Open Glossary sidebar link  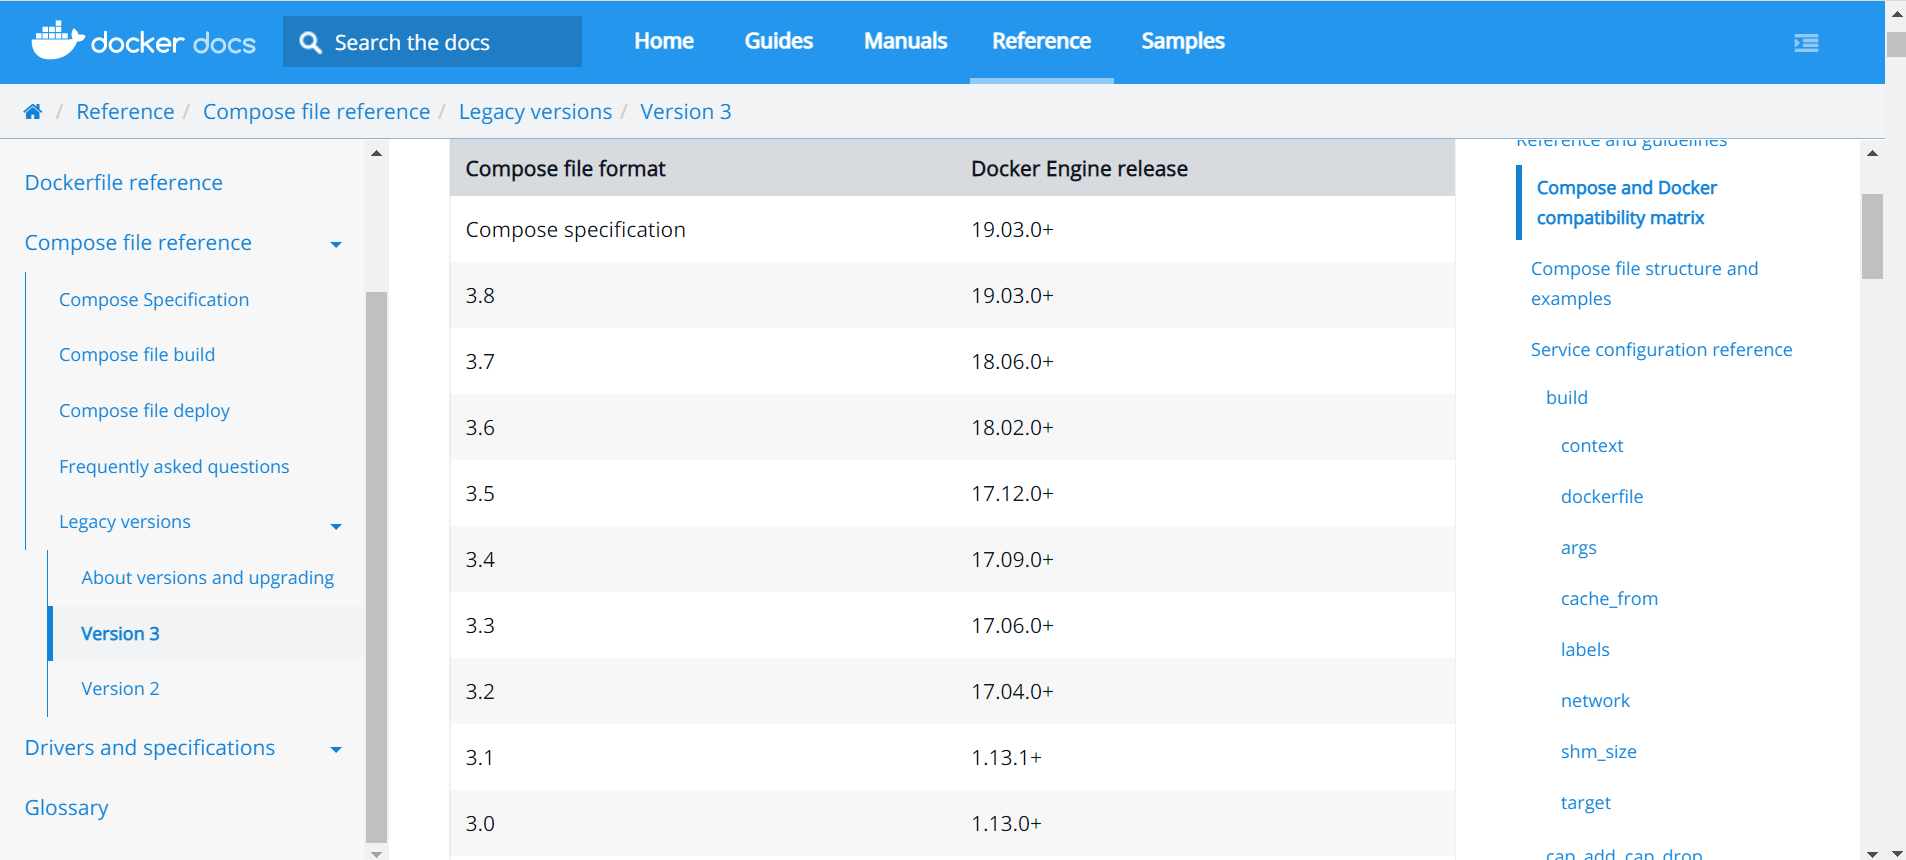pyautogui.click(x=66, y=807)
